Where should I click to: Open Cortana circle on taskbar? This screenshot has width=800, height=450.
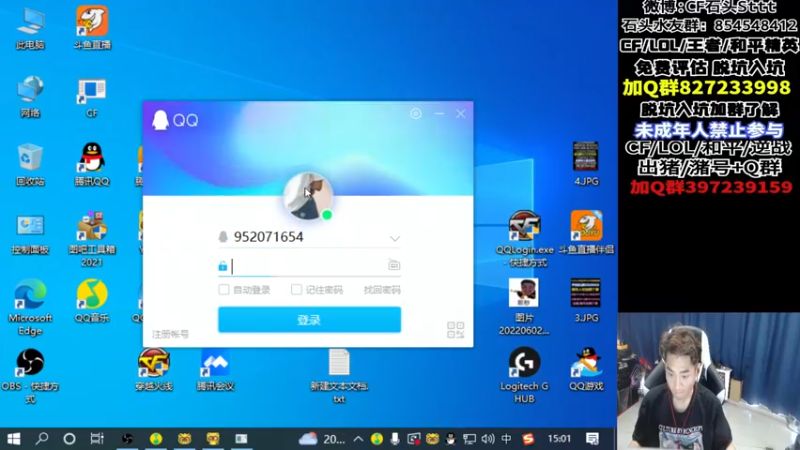pos(69,439)
